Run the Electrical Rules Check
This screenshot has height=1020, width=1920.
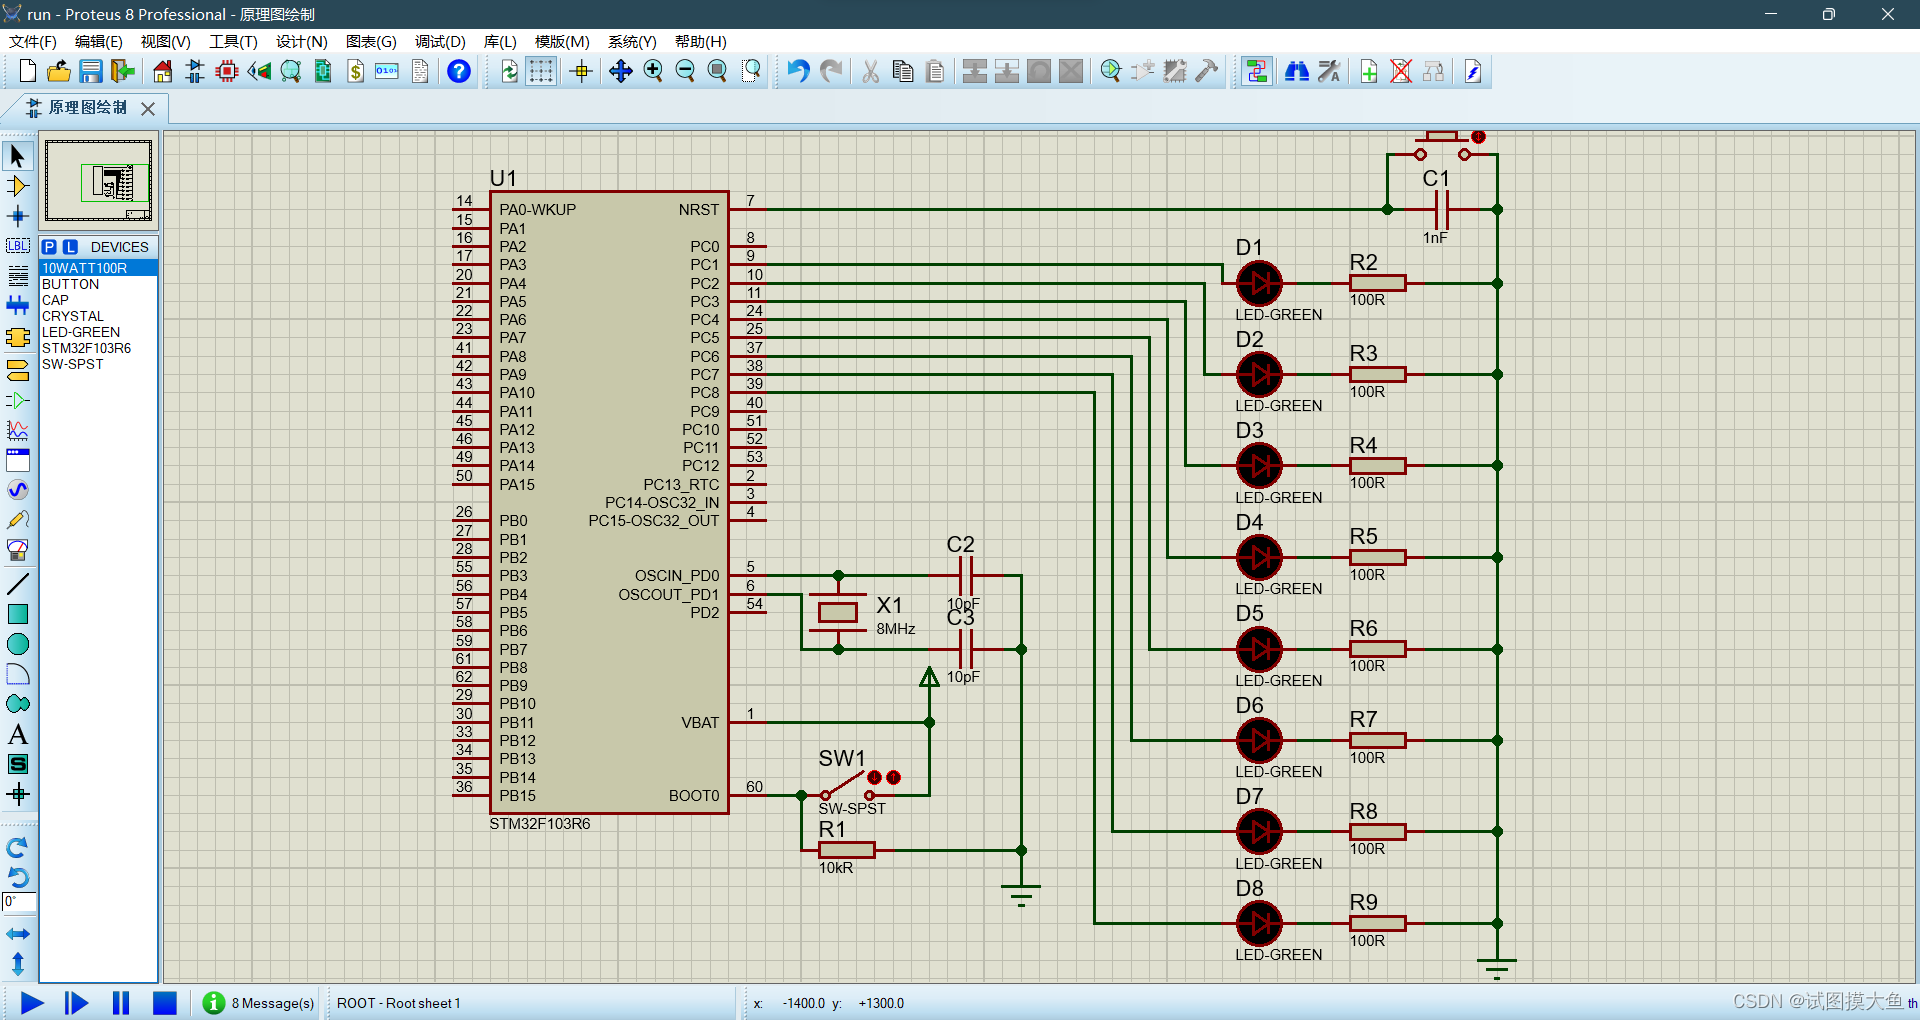click(x=1471, y=71)
